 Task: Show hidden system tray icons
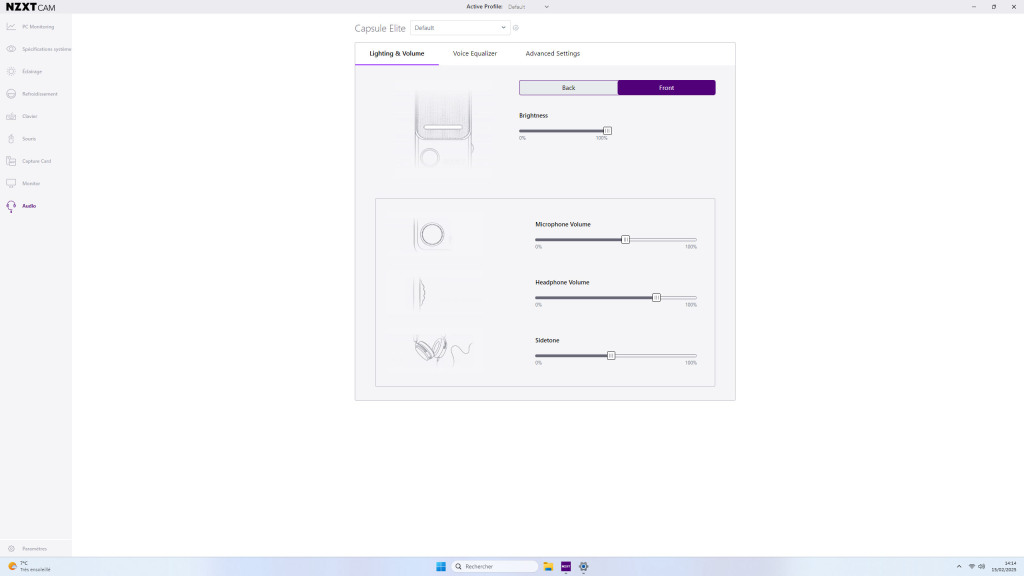pyautogui.click(x=959, y=566)
